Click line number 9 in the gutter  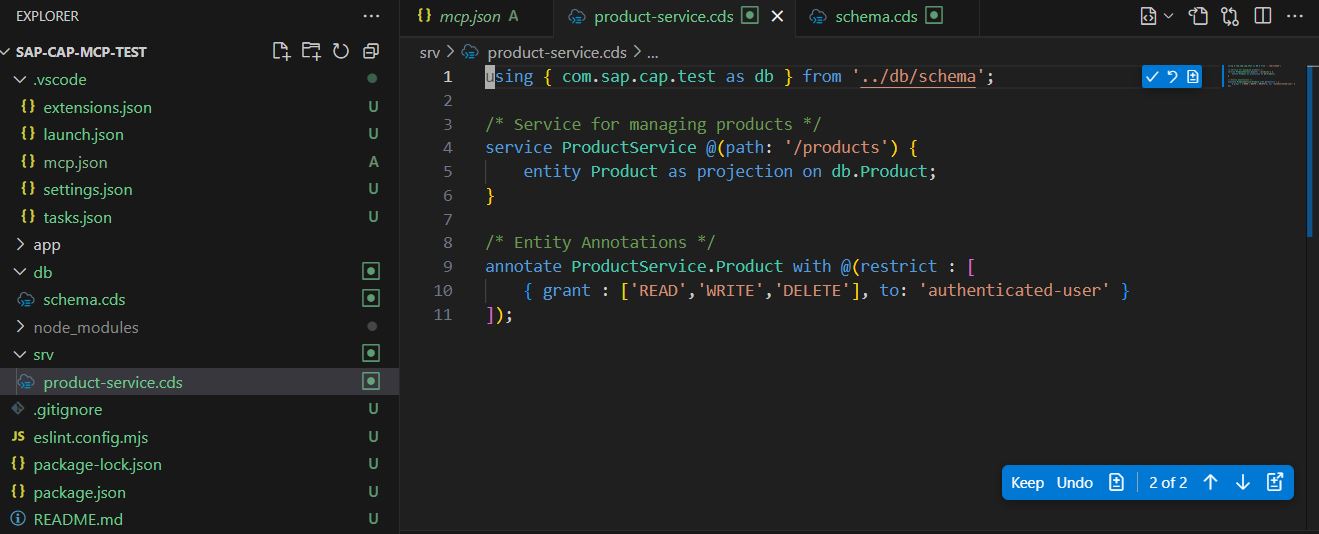[447, 266]
